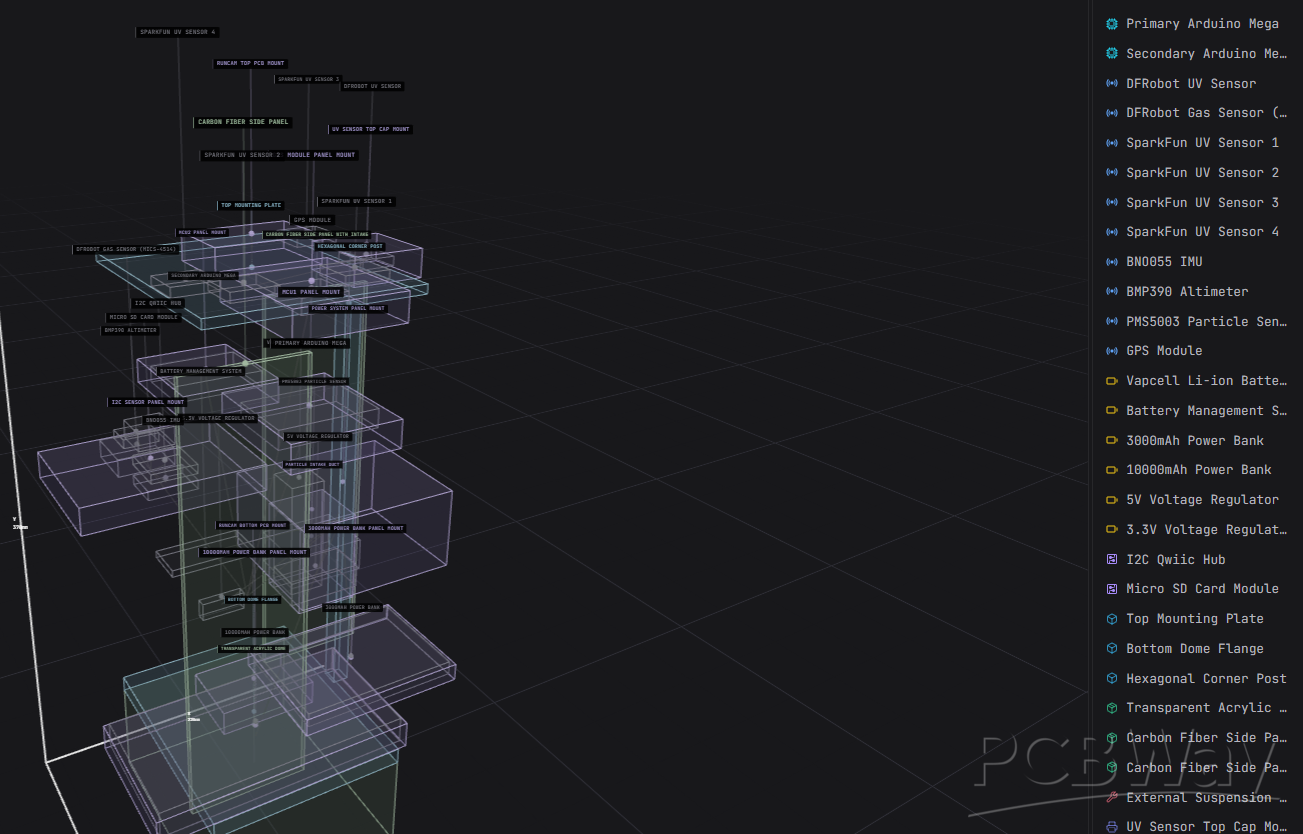Choose BMP390 Altimeter from the component list
The height and width of the screenshot is (834, 1303).
1187,292
